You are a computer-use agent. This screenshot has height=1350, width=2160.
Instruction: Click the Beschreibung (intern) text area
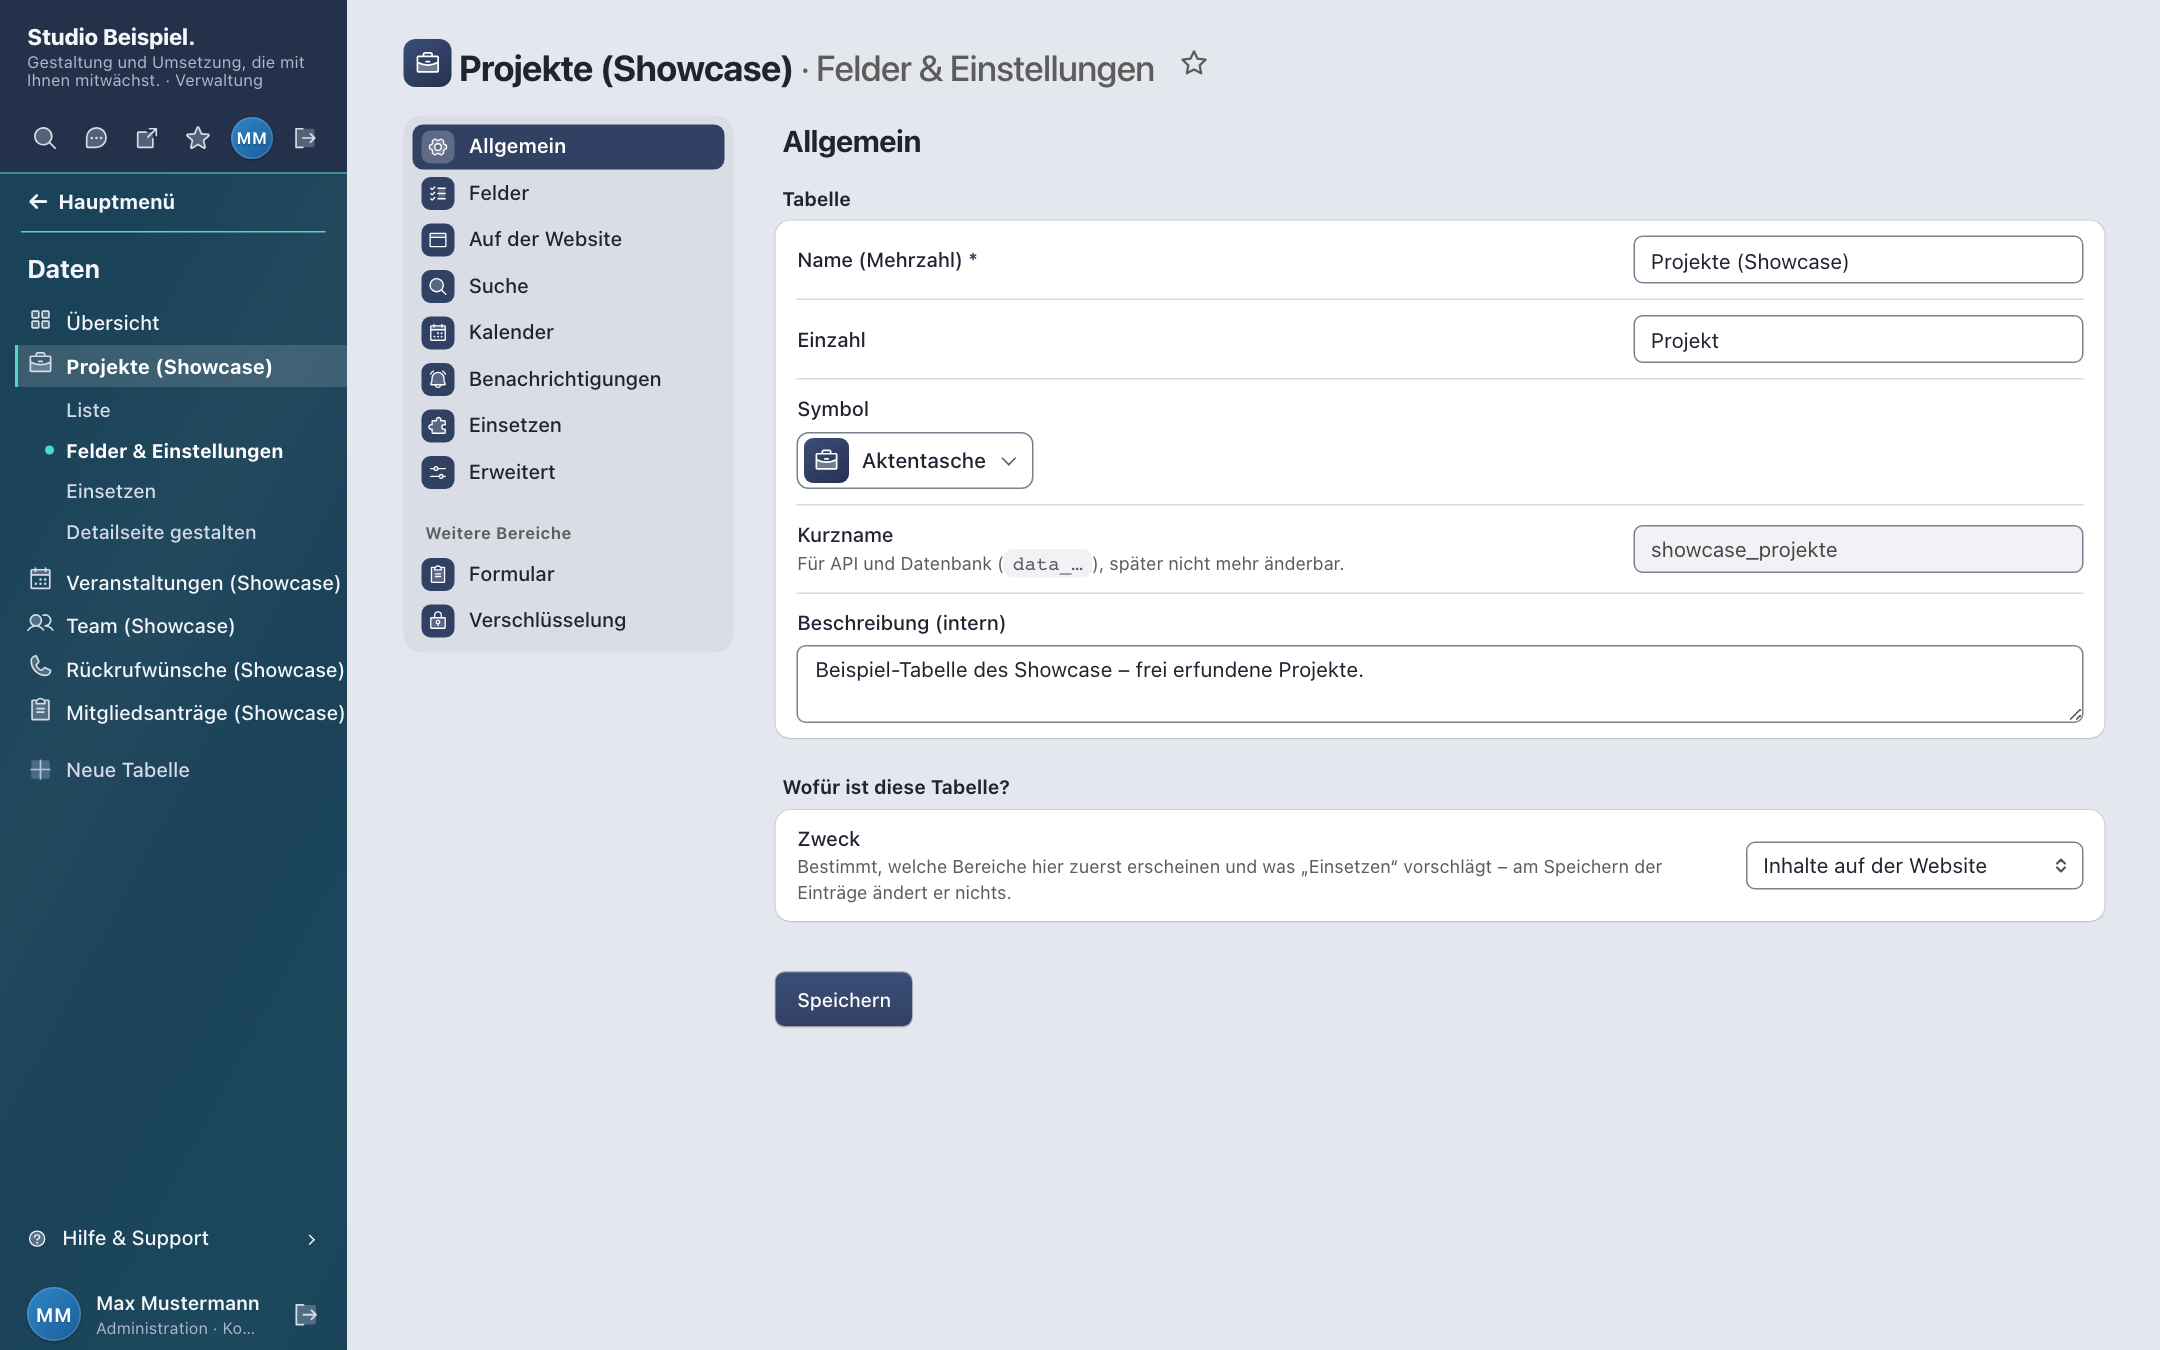tap(1439, 683)
